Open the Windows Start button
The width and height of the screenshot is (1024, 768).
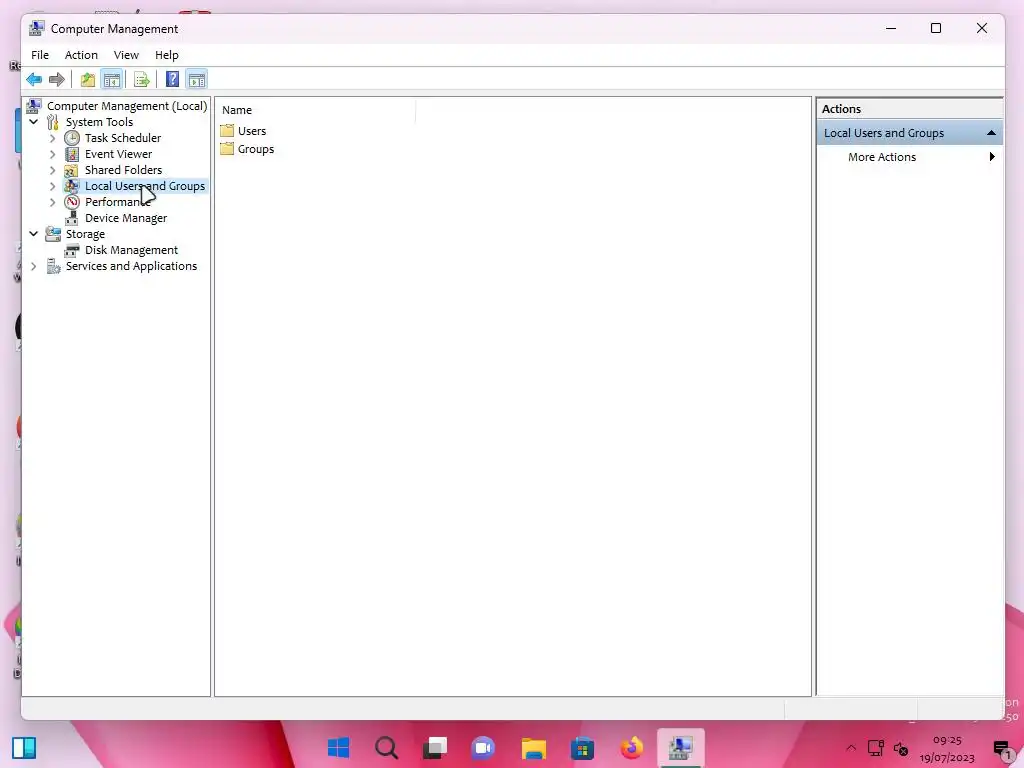(x=338, y=748)
